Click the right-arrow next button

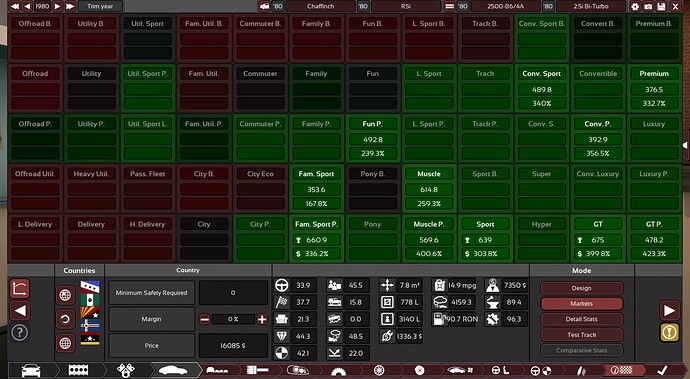point(669,310)
